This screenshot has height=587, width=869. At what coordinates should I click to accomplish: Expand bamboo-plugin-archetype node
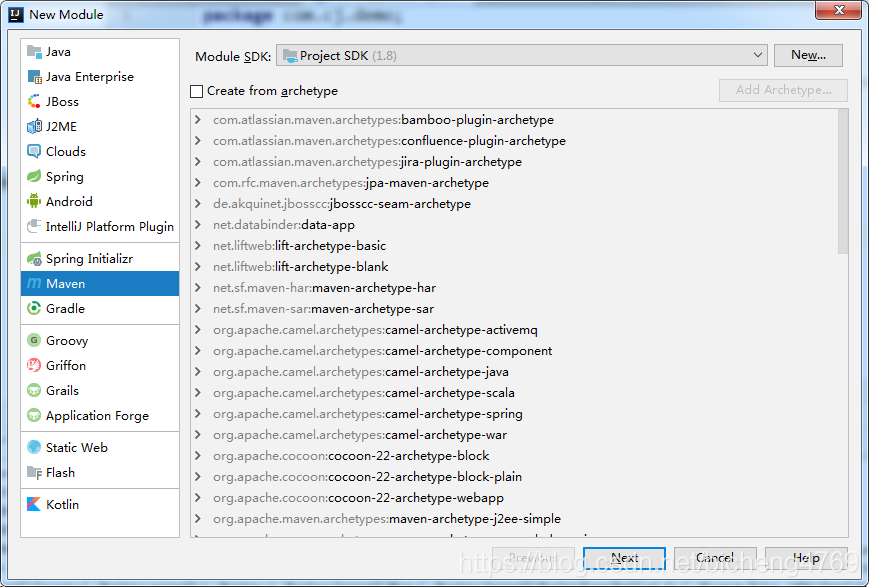[198, 120]
